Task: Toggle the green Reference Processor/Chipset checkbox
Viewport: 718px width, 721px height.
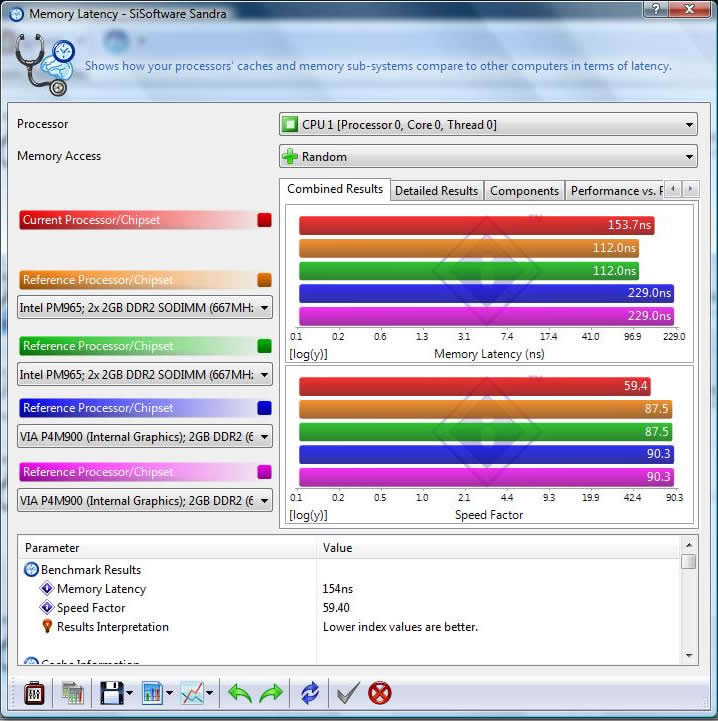Action: pyautogui.click(x=264, y=346)
